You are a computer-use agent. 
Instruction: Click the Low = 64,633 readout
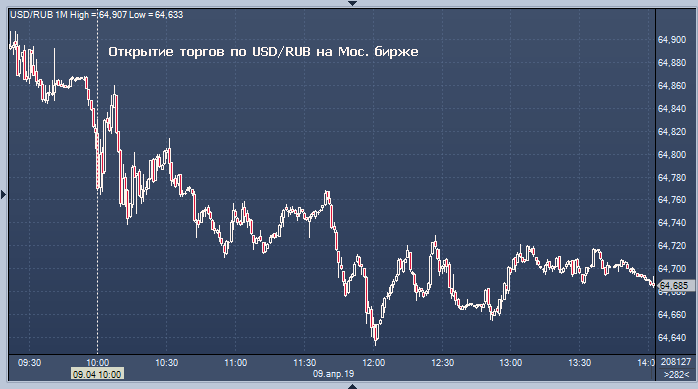pyautogui.click(x=156, y=15)
